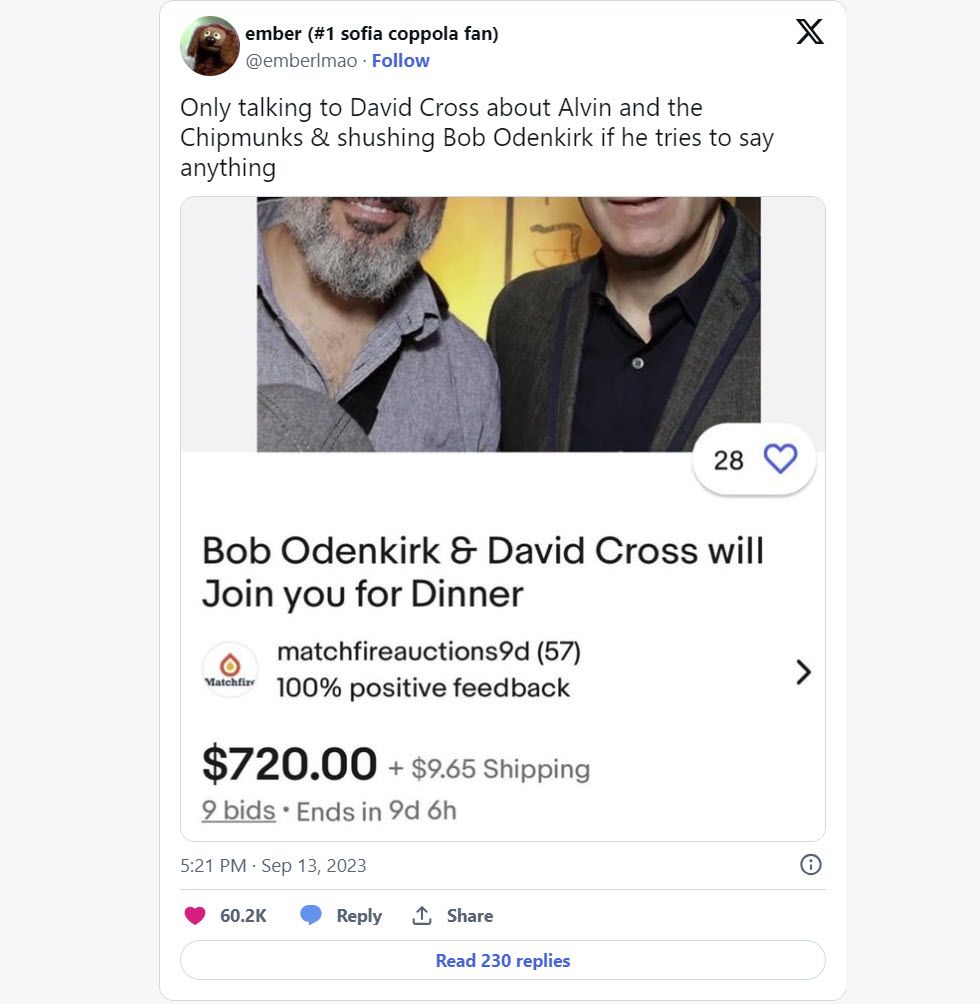Image resolution: width=980 pixels, height=1004 pixels.
Task: Click the X logo icon
Action: point(810,31)
